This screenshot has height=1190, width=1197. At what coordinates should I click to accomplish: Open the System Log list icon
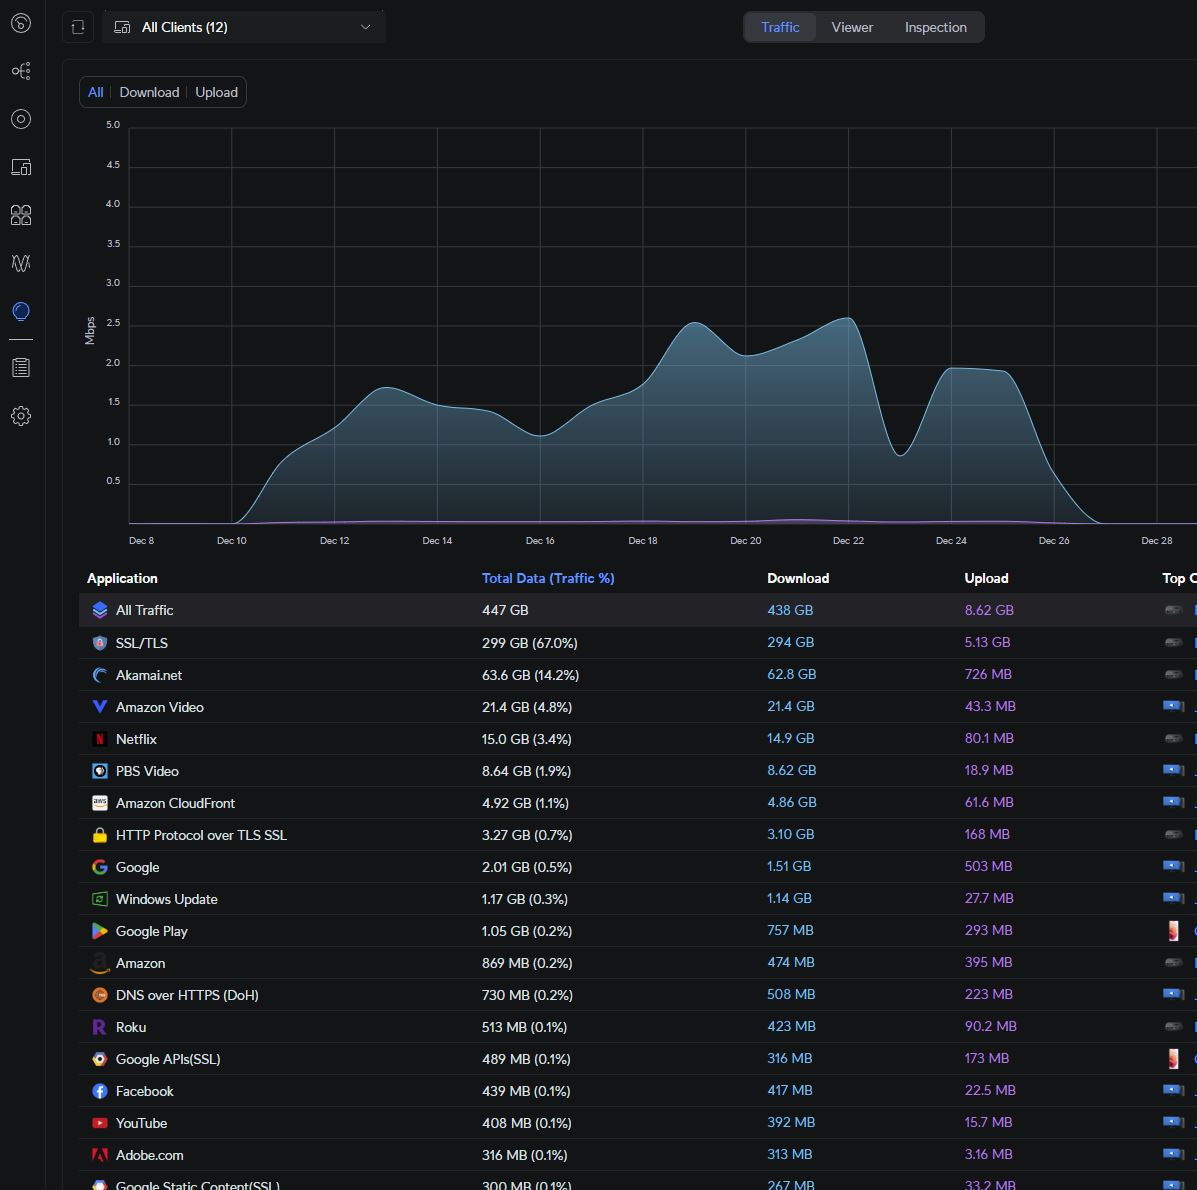pyautogui.click(x=21, y=368)
